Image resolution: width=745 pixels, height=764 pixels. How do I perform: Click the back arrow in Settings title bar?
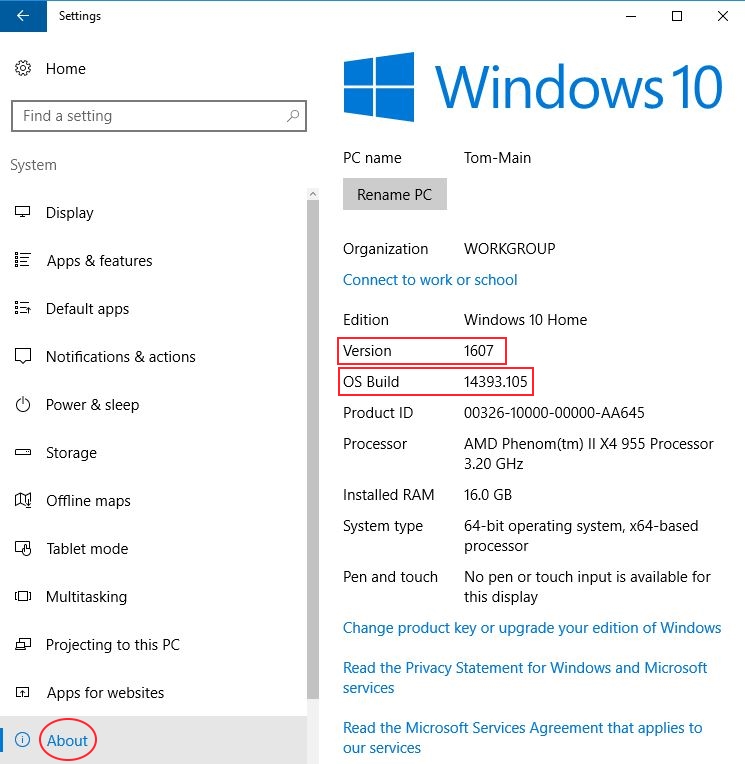pyautogui.click(x=23, y=16)
